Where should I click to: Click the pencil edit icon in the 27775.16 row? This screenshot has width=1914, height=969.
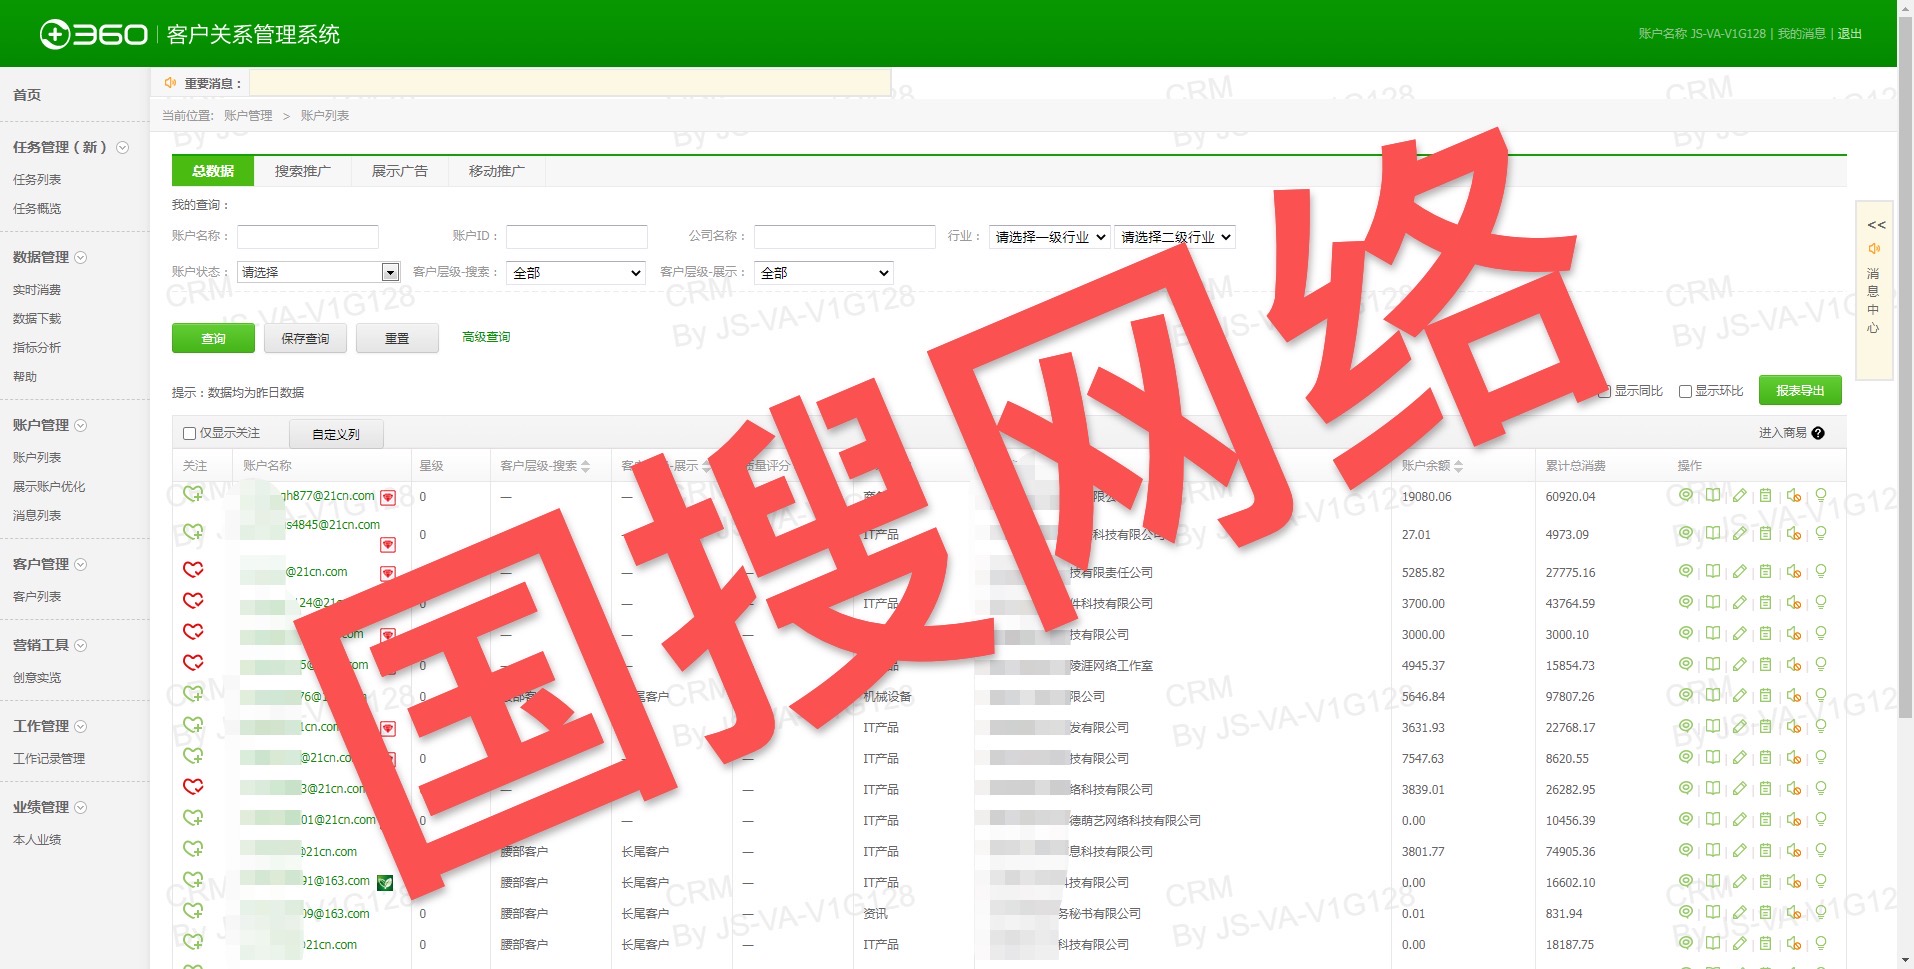1740,571
